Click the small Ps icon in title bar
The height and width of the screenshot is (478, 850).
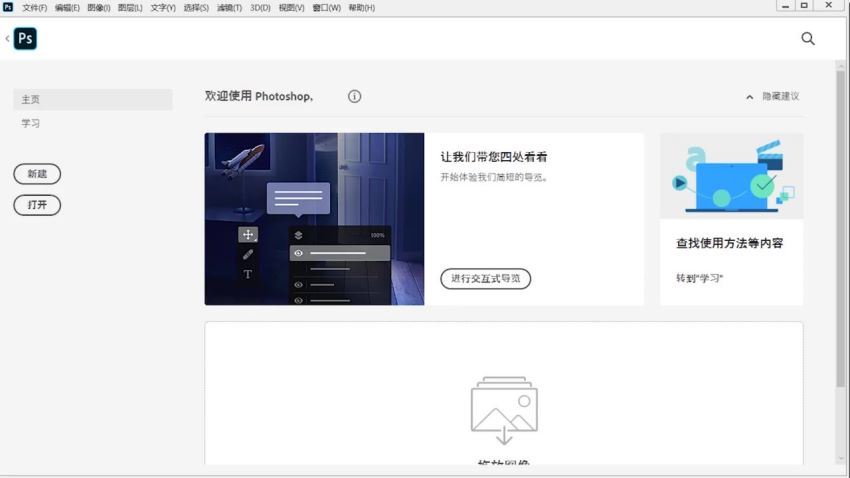[x=8, y=7]
